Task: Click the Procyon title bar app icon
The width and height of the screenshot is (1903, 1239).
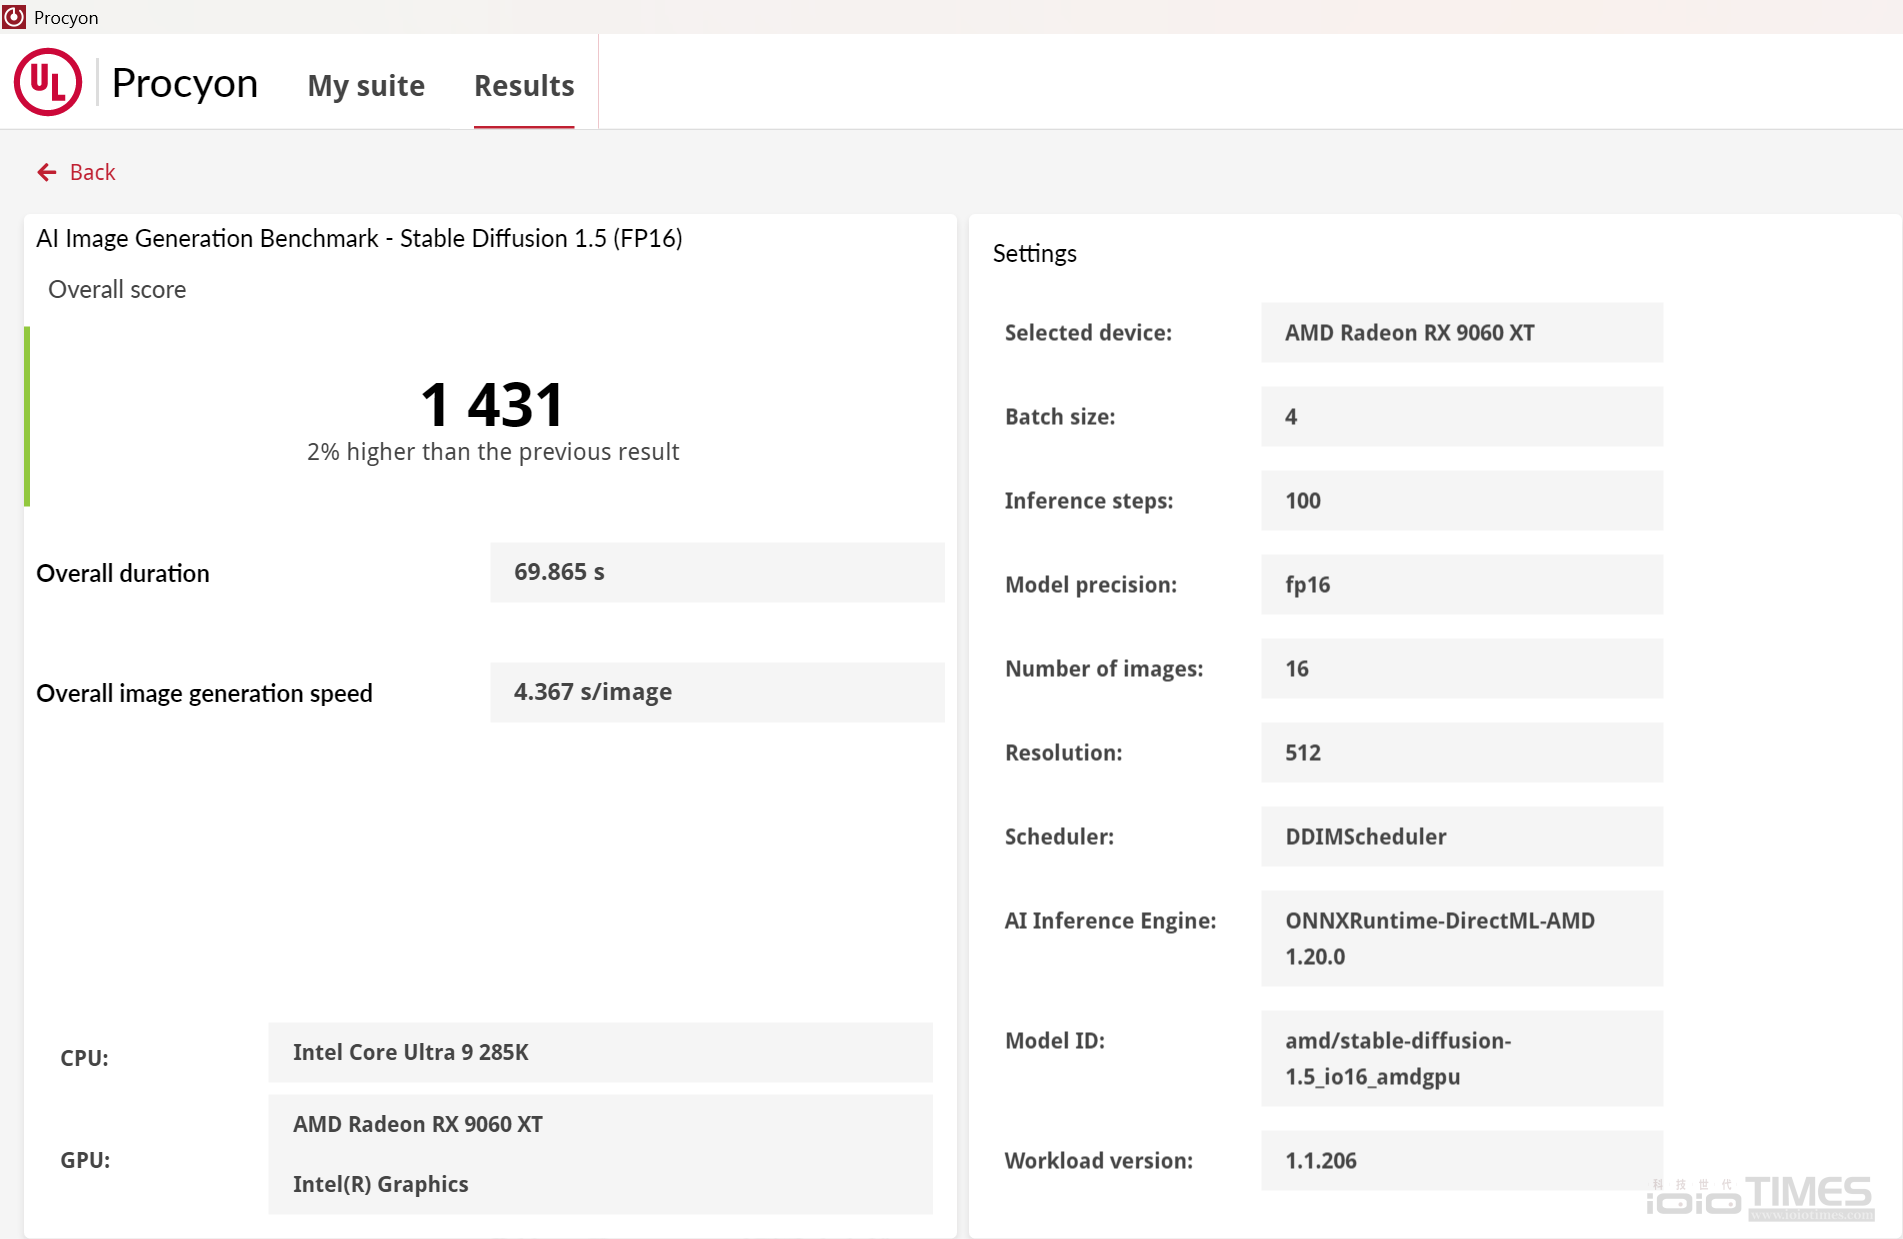Action: [x=14, y=17]
